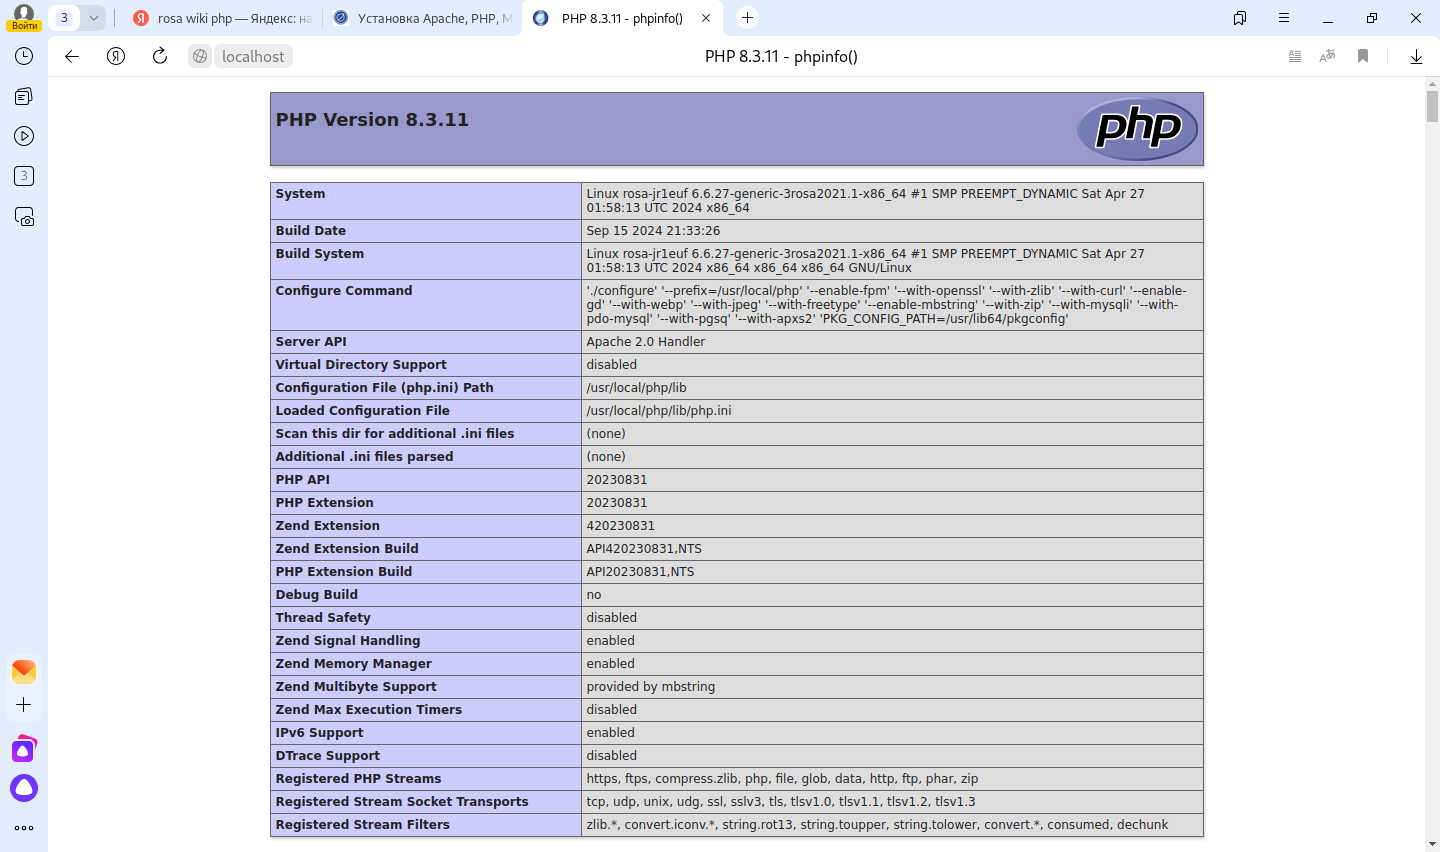
Task: Bookmark this page
Action: click(x=1363, y=57)
